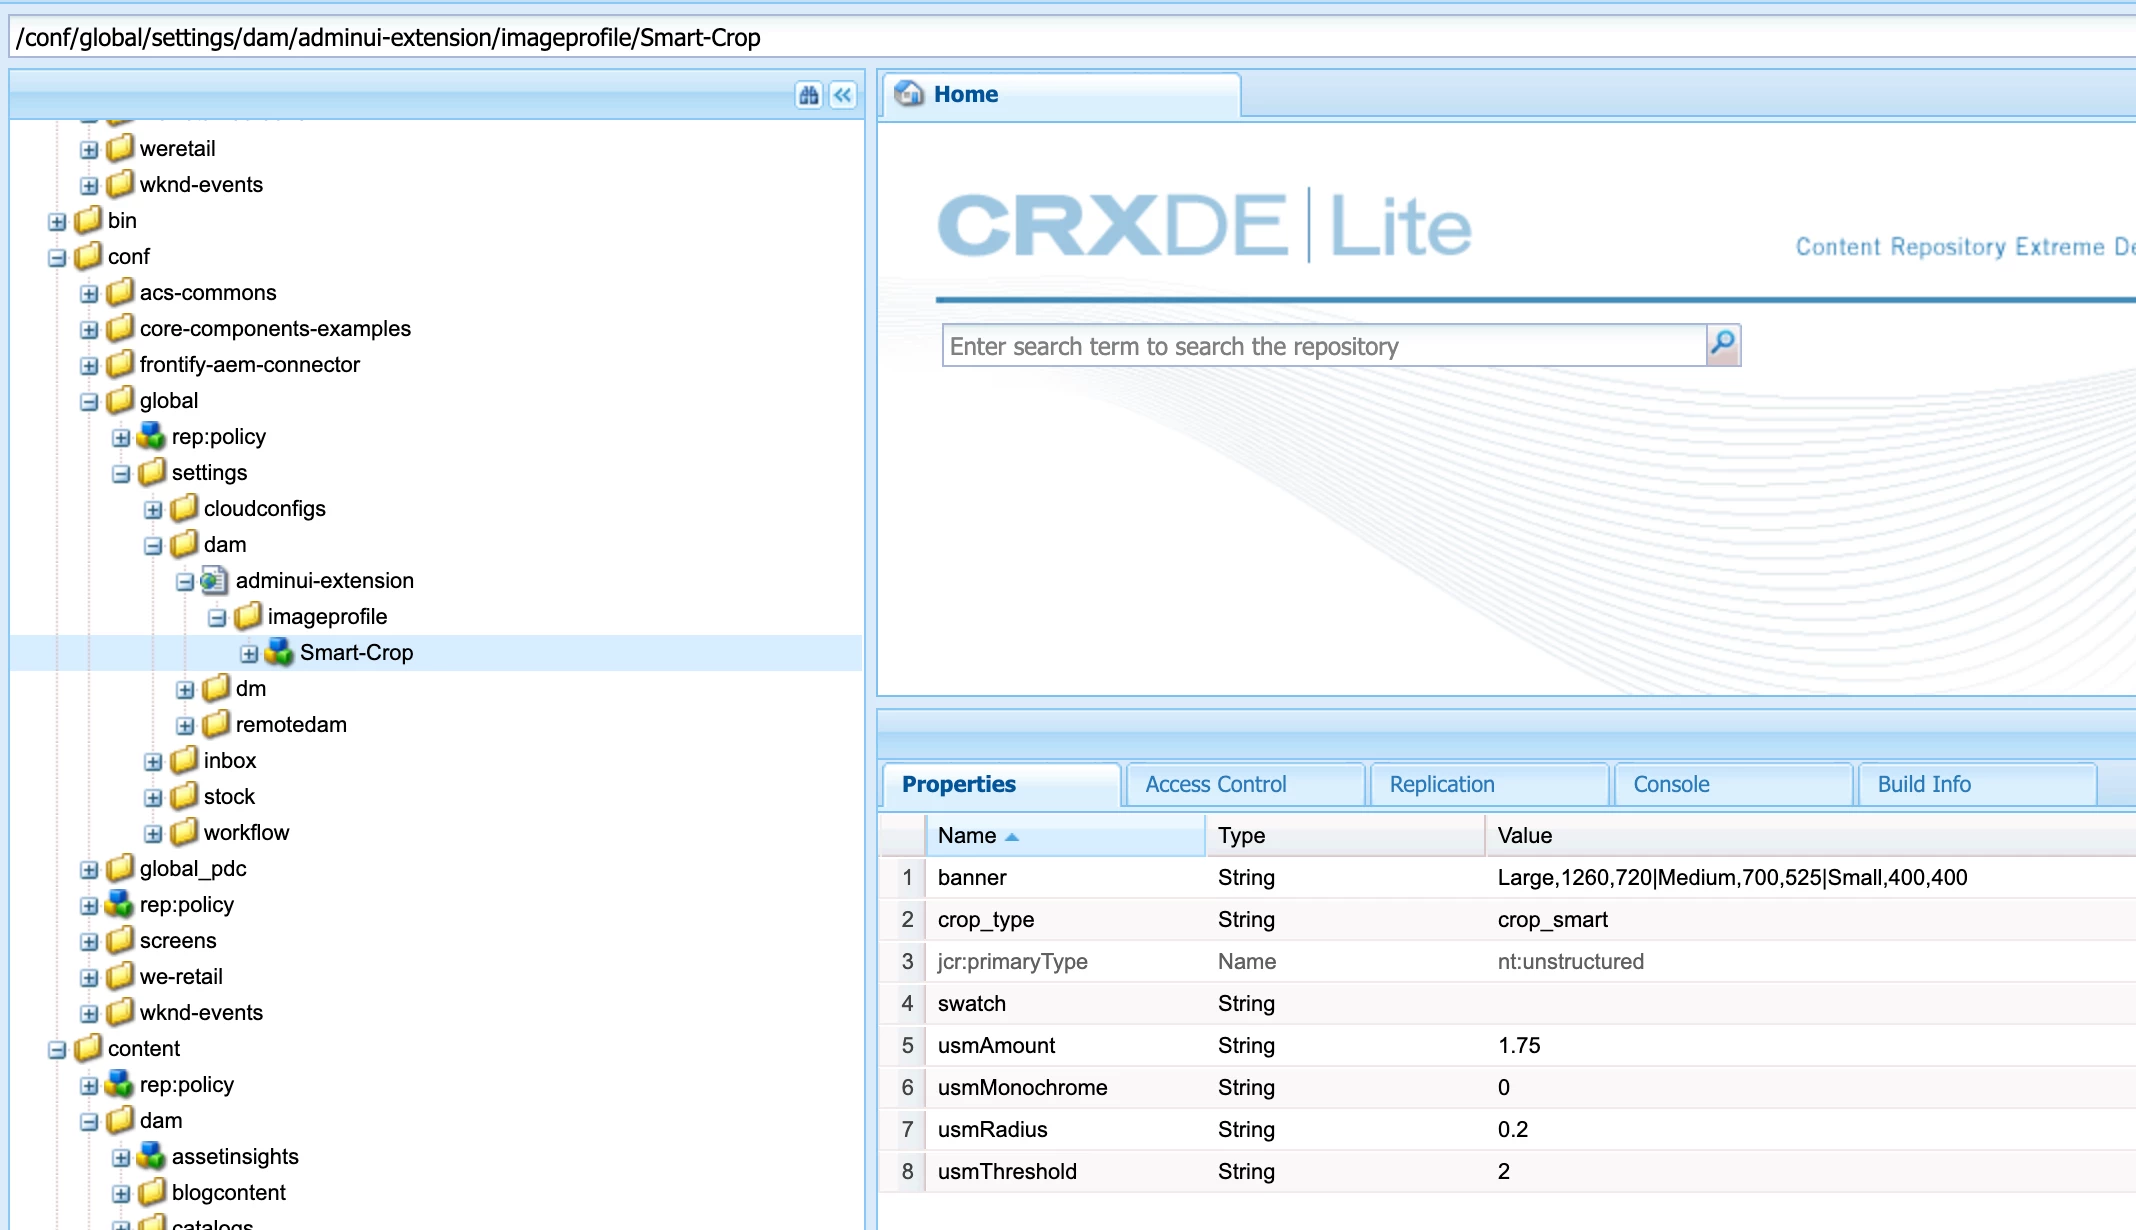Switch to the Access Control tab
2136x1230 pixels.
point(1215,784)
